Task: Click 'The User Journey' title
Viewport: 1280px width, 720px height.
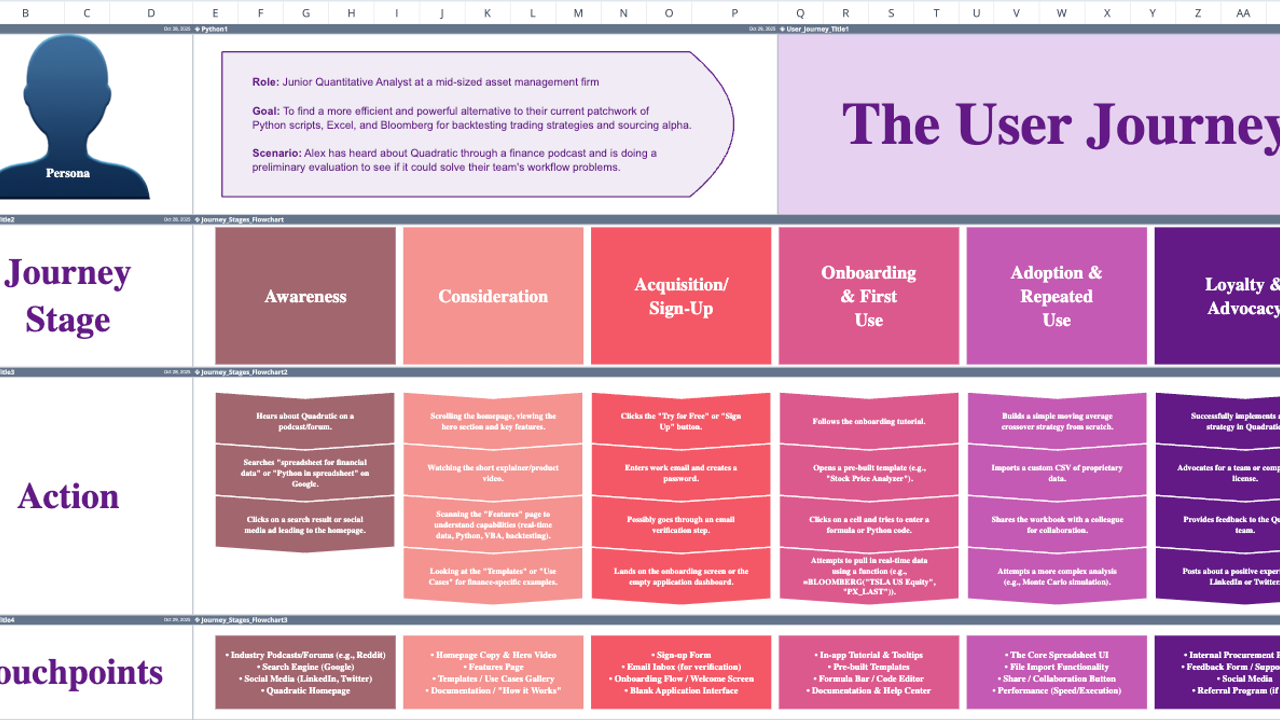Action: (1060, 125)
